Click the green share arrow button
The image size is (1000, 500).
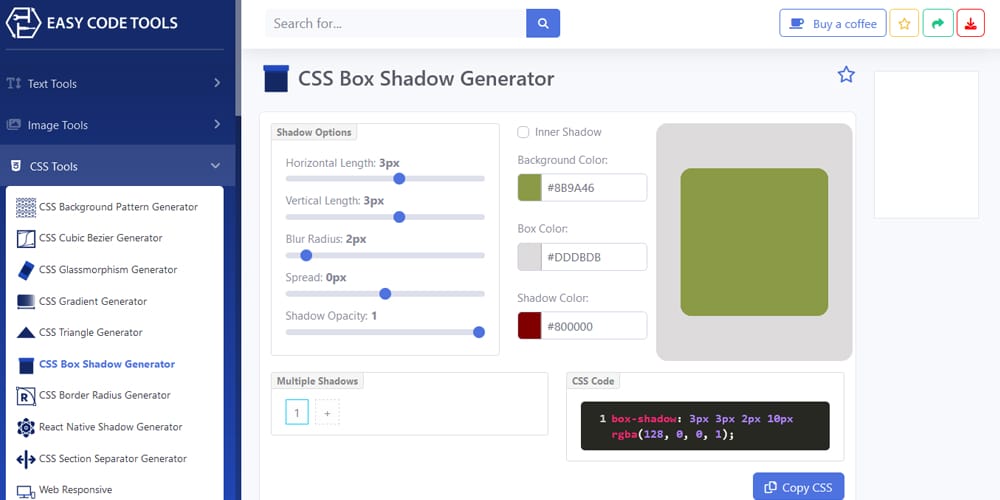pos(938,24)
